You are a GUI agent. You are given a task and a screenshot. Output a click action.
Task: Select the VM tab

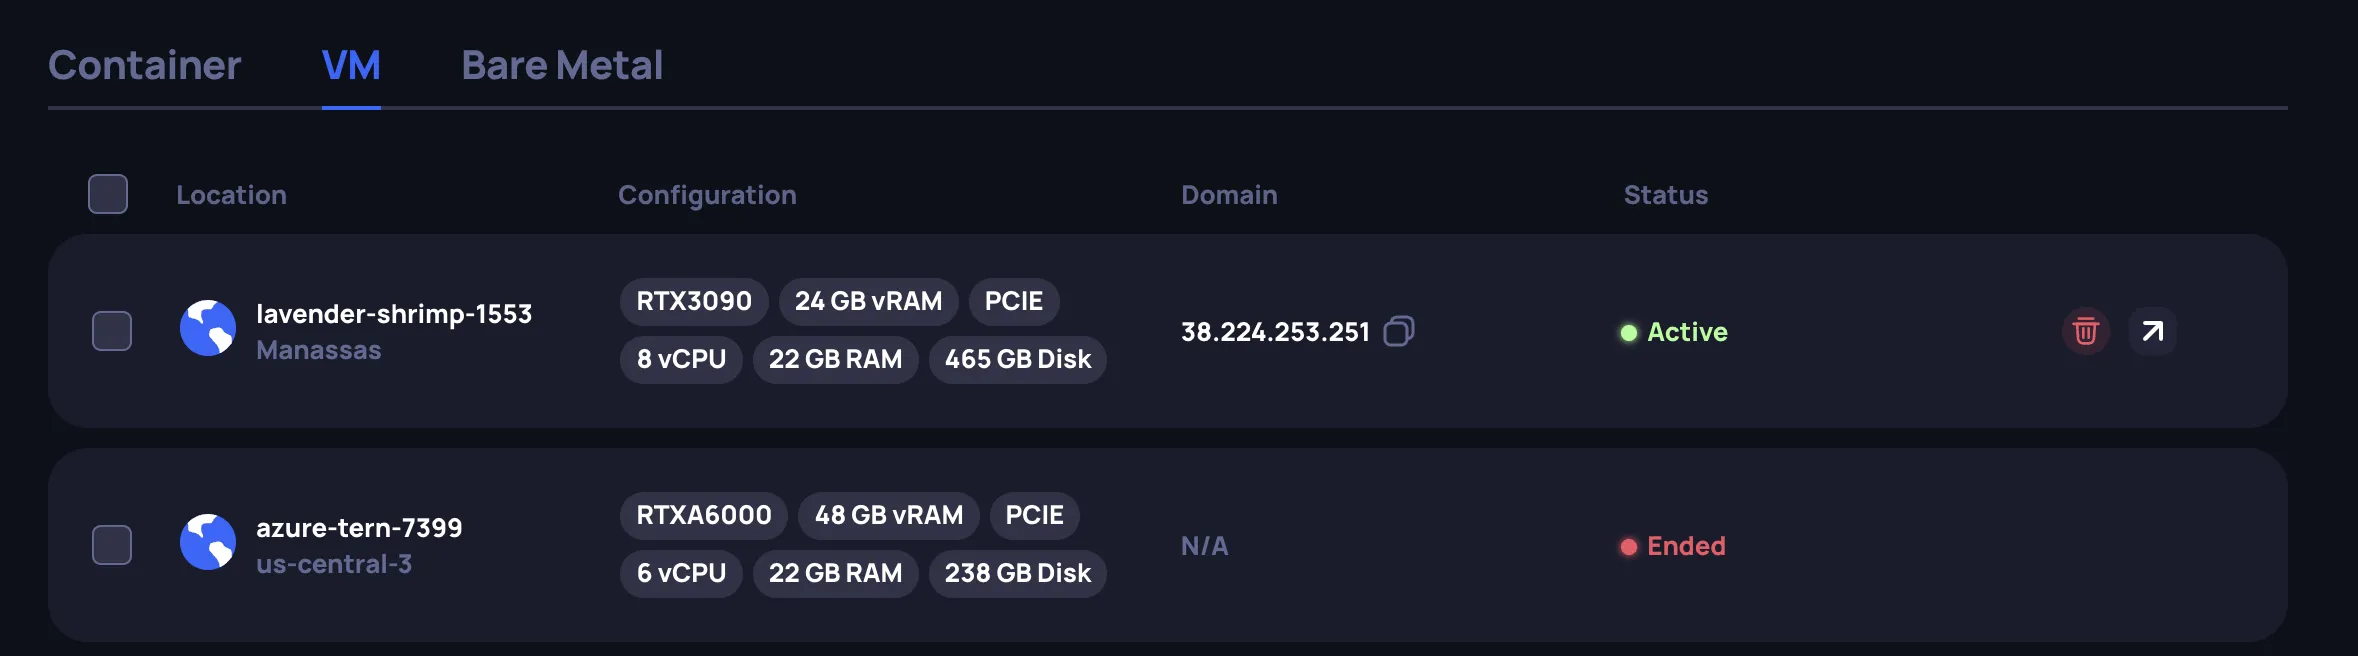[350, 65]
